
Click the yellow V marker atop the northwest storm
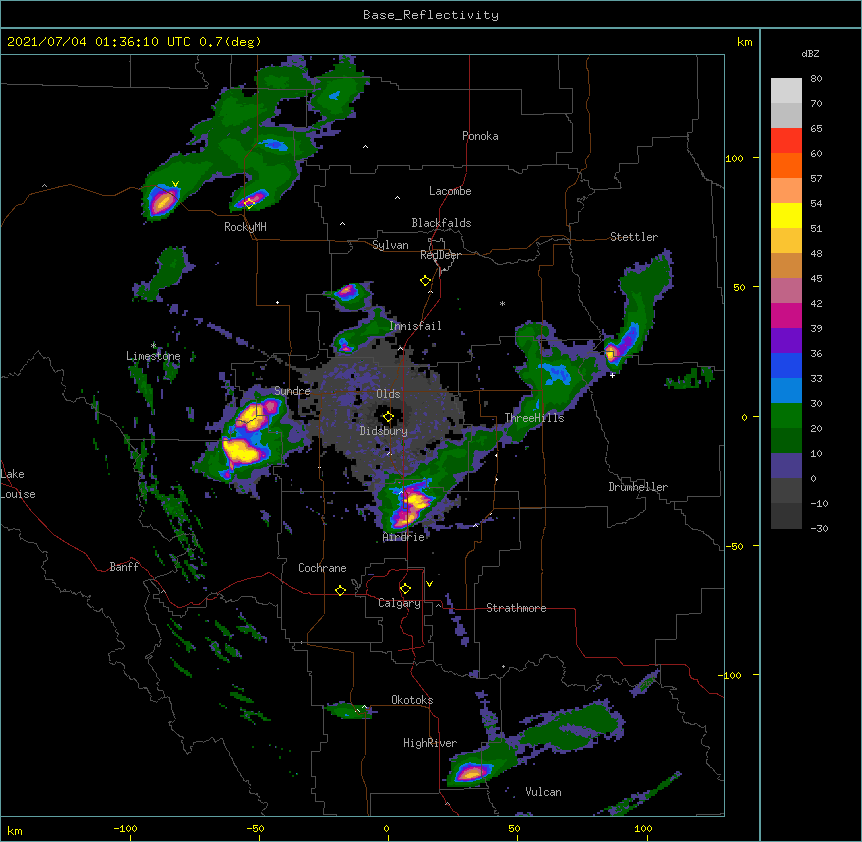(x=175, y=184)
